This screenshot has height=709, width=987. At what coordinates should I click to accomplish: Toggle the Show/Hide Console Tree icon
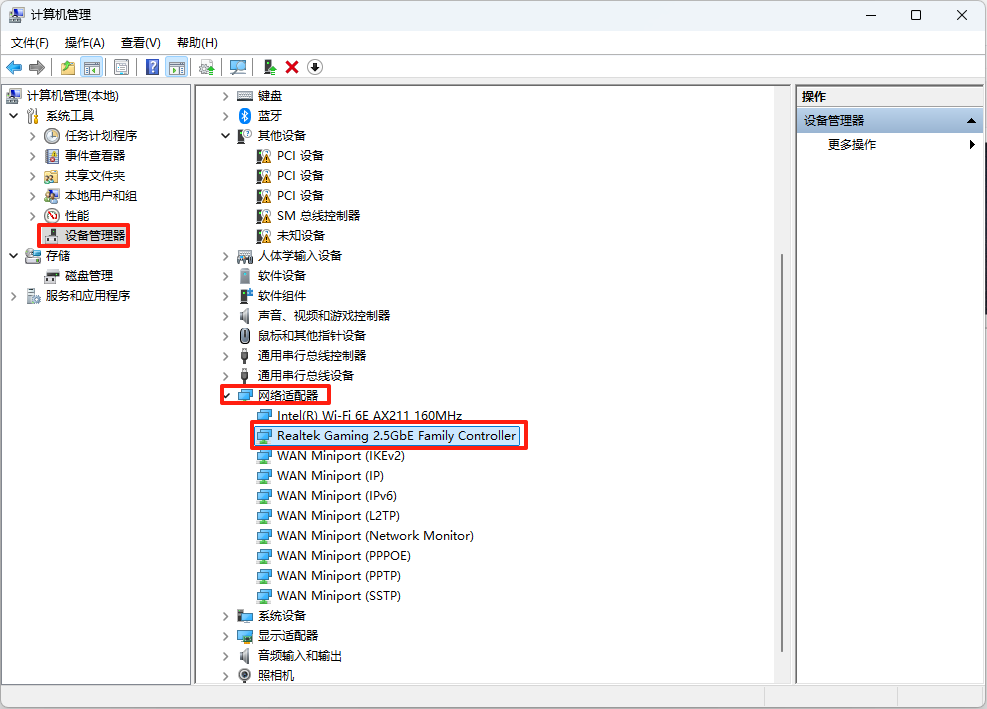[x=92, y=67]
